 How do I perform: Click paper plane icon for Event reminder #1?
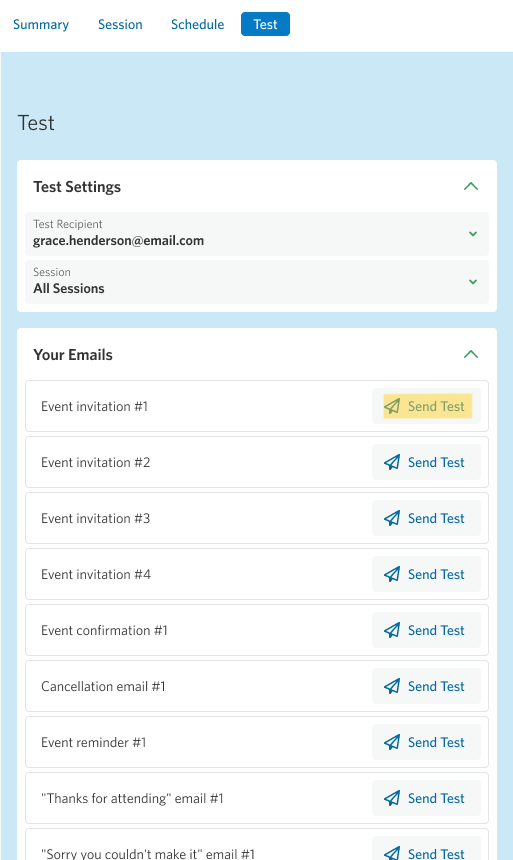[x=392, y=742]
